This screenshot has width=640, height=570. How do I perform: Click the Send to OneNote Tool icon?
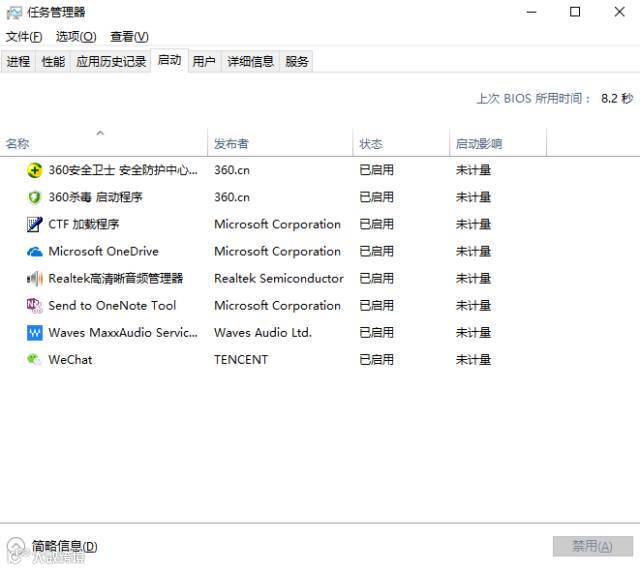coord(34,306)
